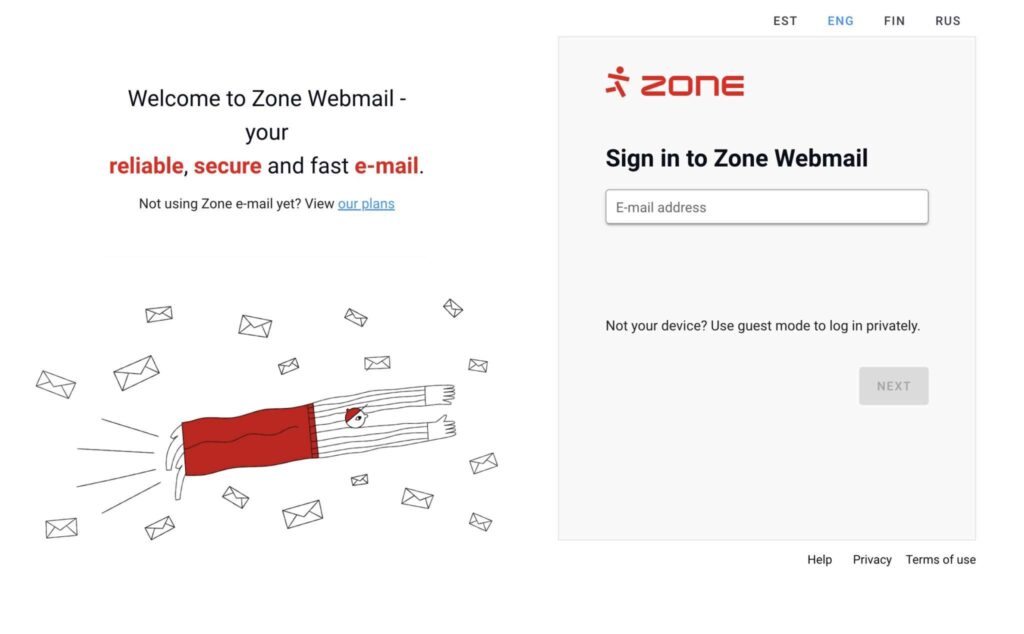Image resolution: width=1024 pixels, height=634 pixels.
Task: Focus the E-mail address field
Action: click(x=766, y=207)
